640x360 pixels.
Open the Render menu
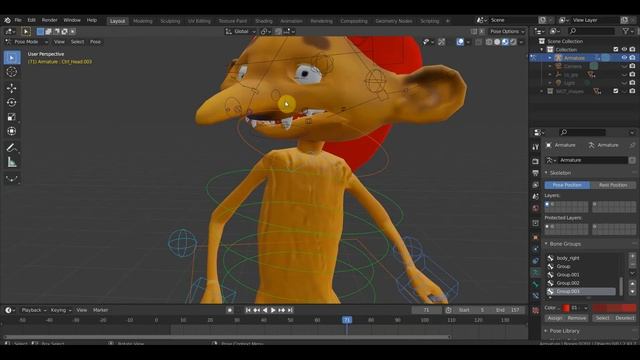coord(49,20)
